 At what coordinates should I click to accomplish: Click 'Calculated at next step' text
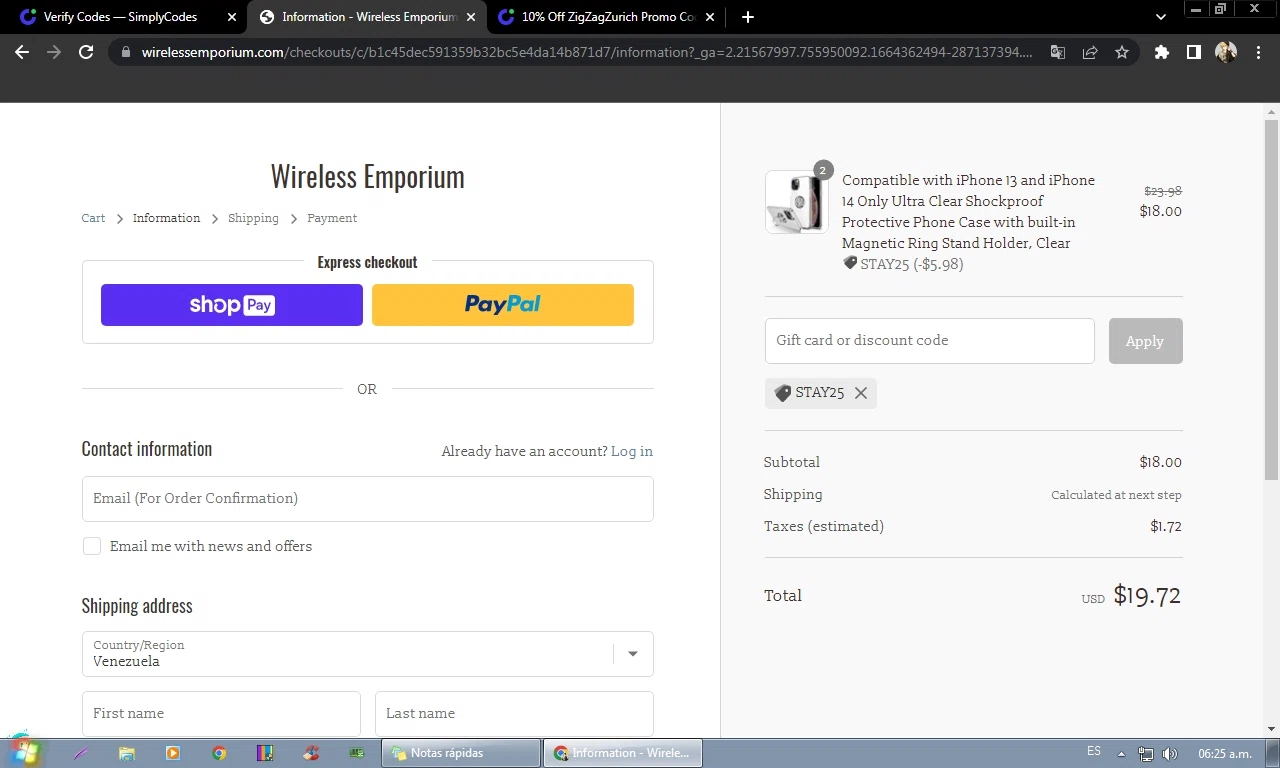coord(1116,495)
